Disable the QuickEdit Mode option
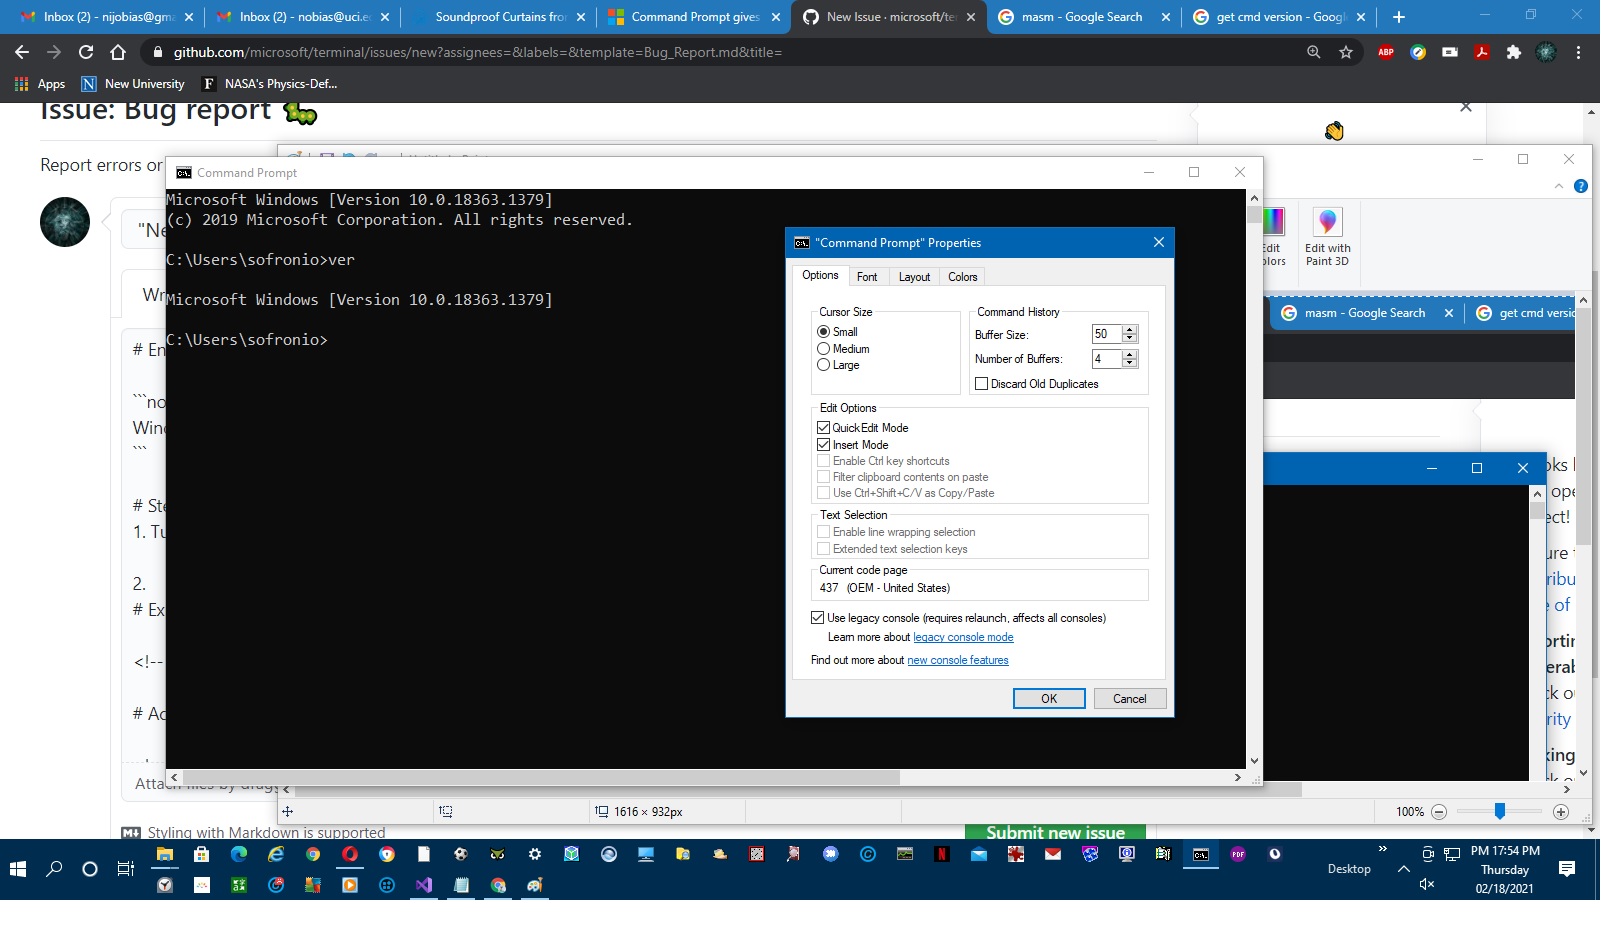Screen dimensions: 1616x932 (x=825, y=427)
